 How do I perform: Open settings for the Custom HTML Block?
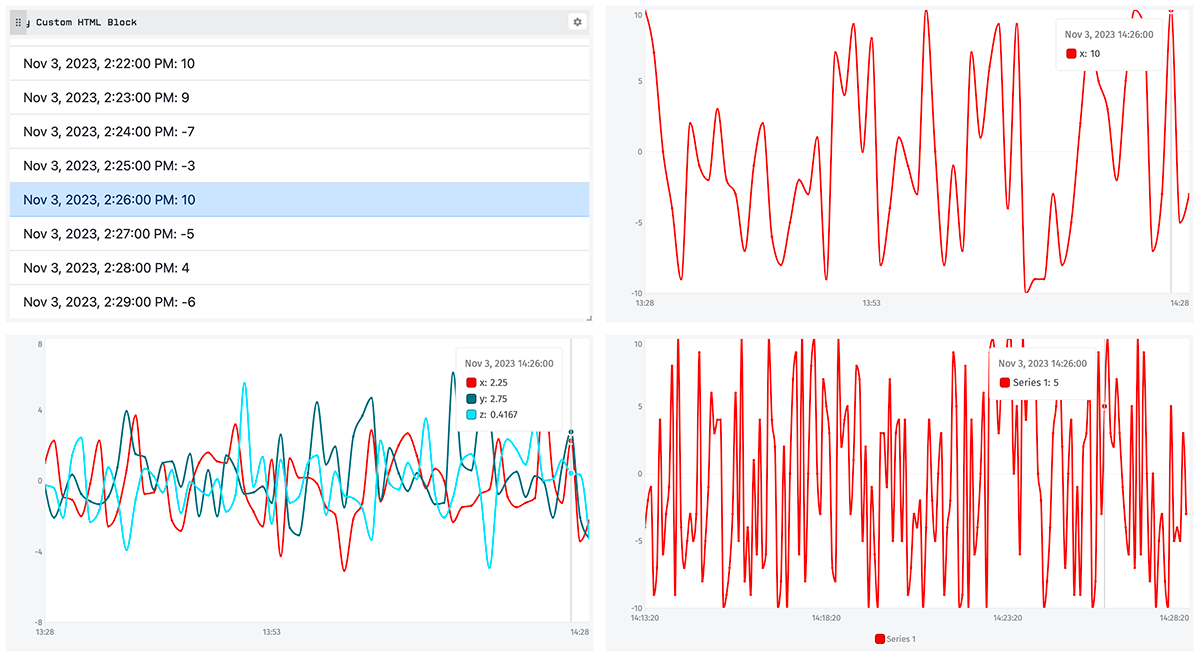point(577,21)
